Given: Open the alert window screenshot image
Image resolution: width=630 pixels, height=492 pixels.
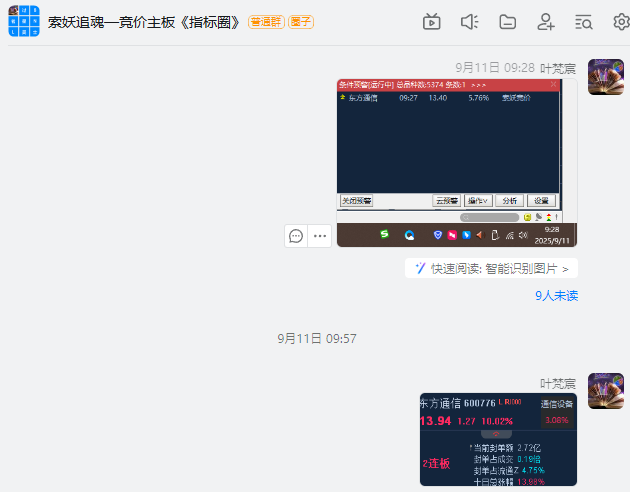Looking at the screenshot, I should [x=457, y=163].
